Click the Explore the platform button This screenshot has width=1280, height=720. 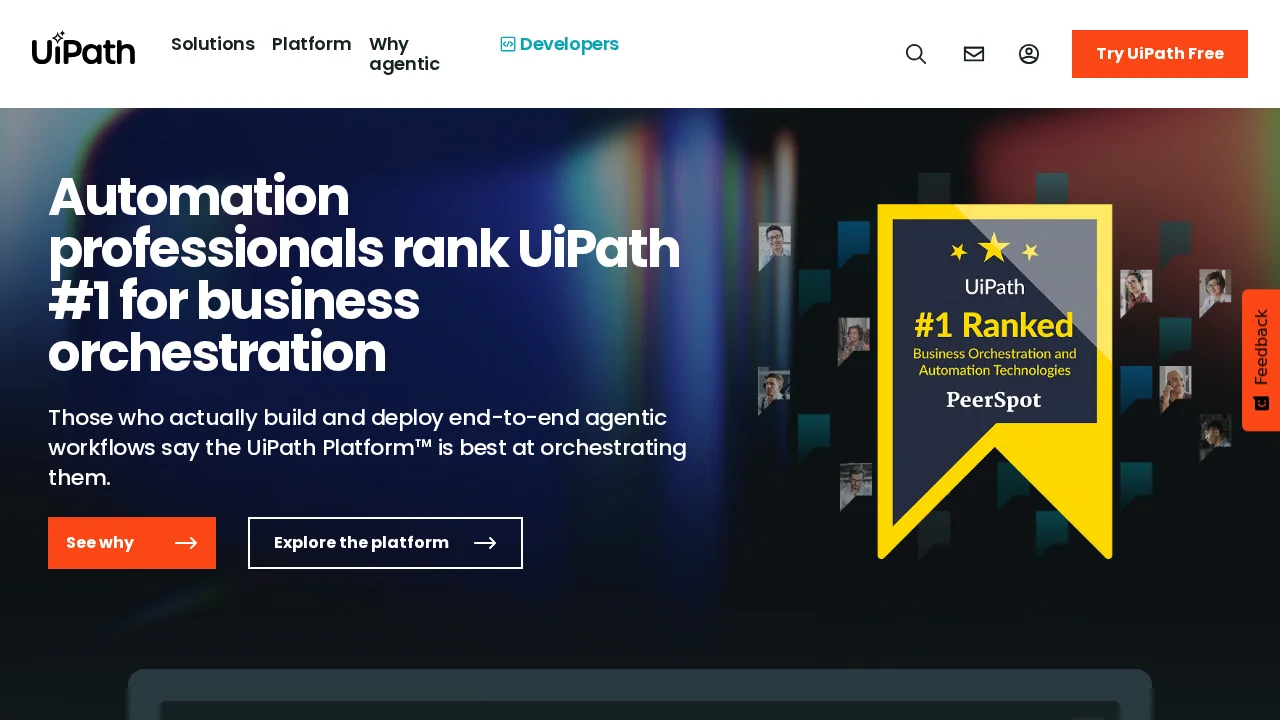[385, 543]
